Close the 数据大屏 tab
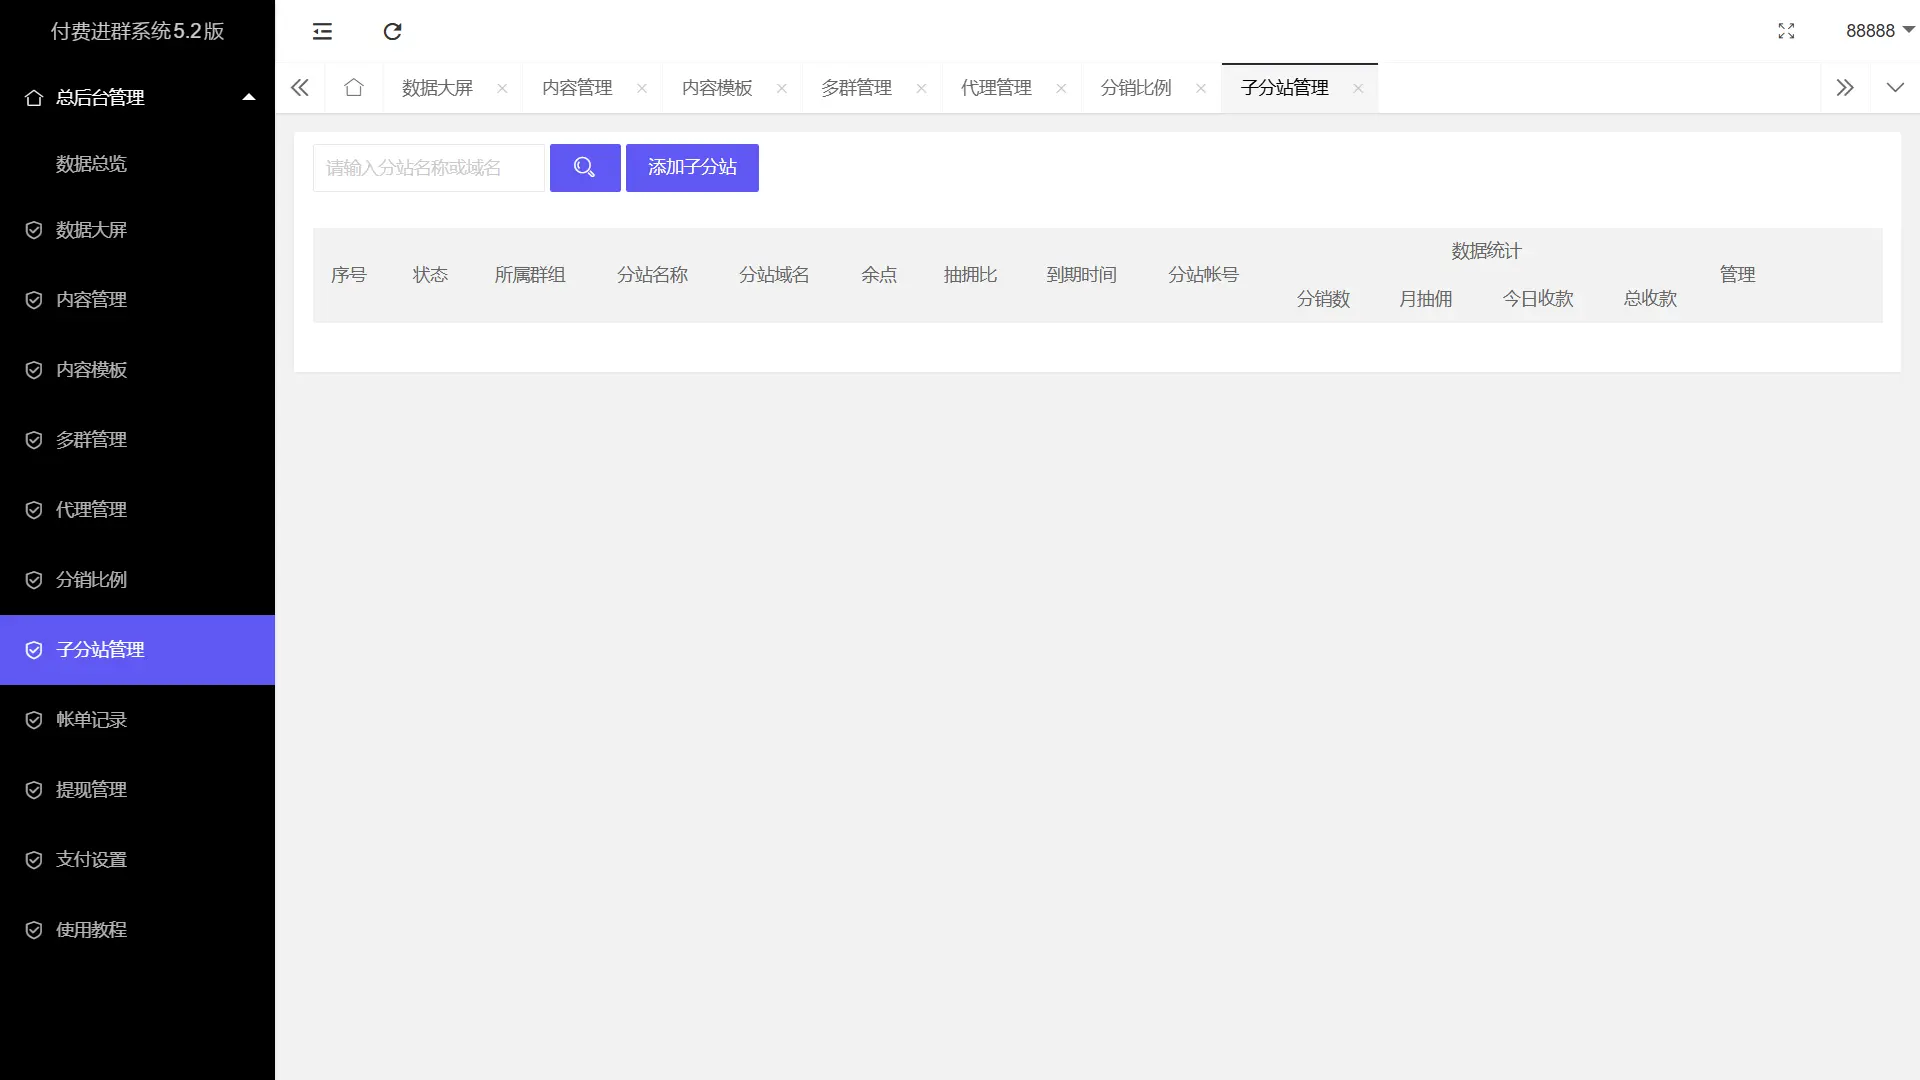 [x=502, y=88]
